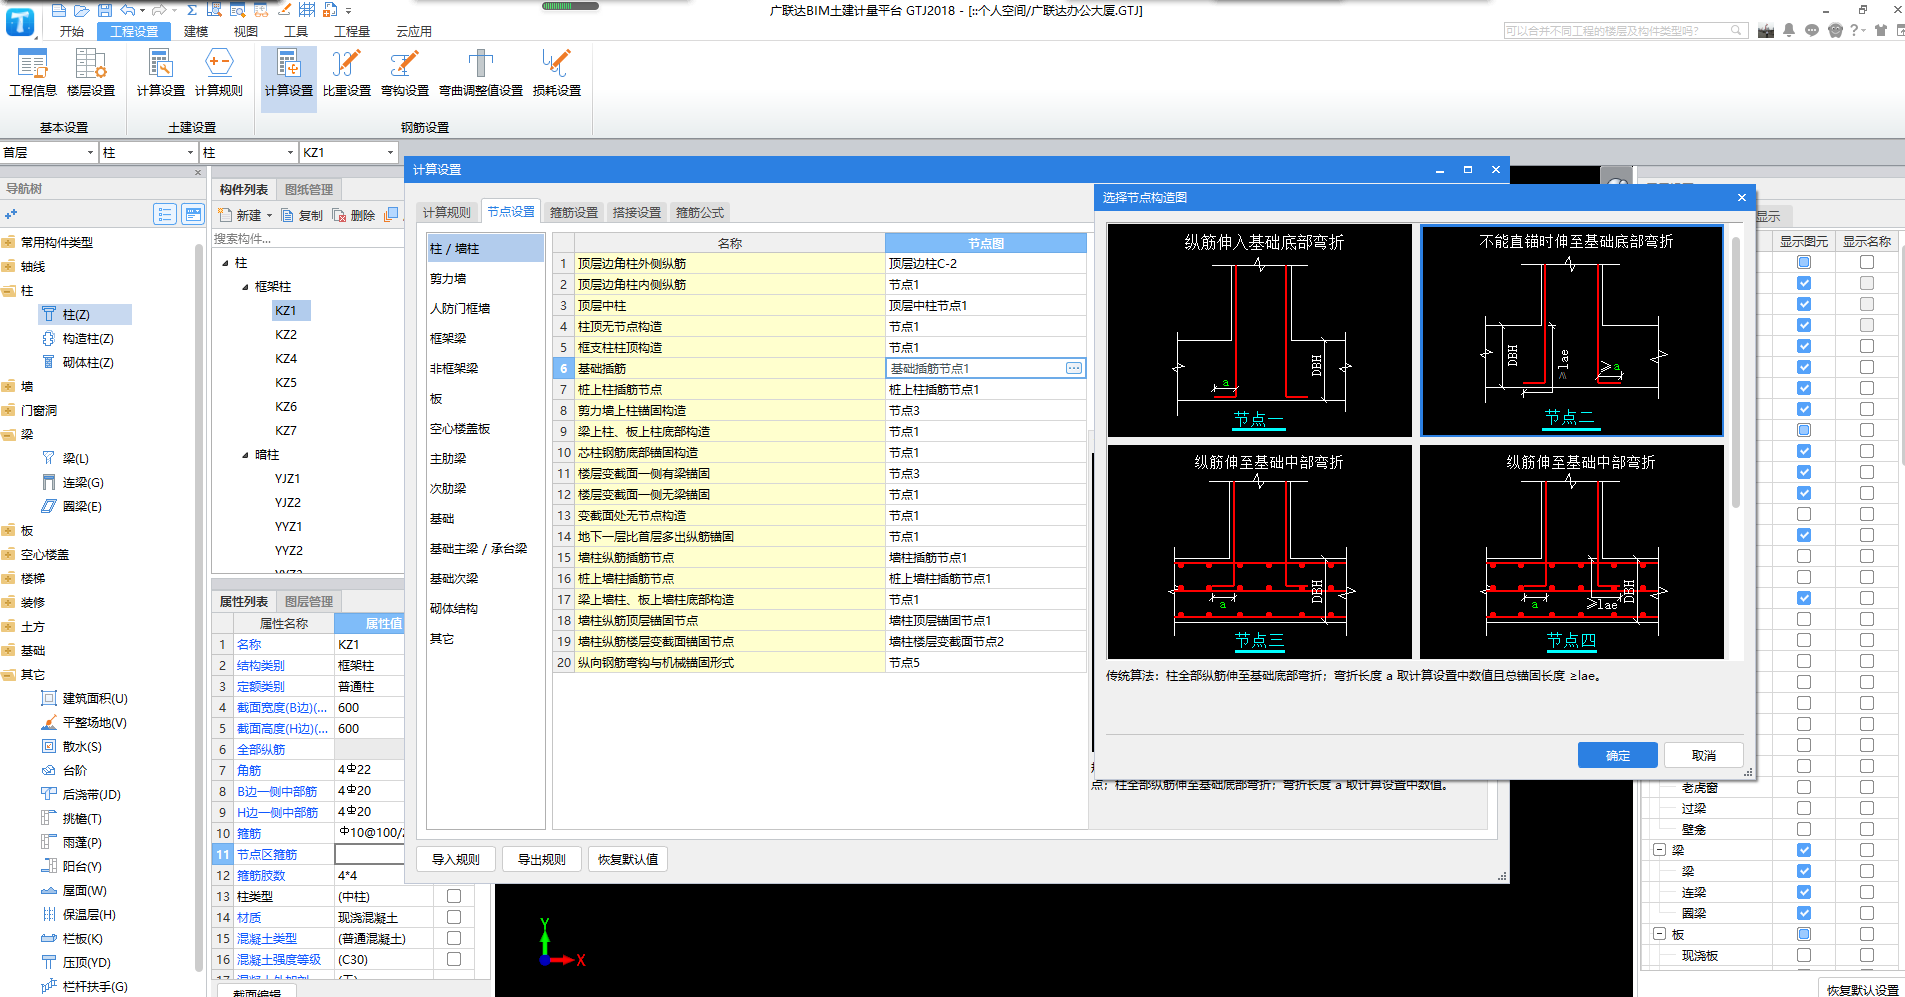Open dropdown arrow next to 新建
Viewport: 1905px width, 997px height.
269,216
